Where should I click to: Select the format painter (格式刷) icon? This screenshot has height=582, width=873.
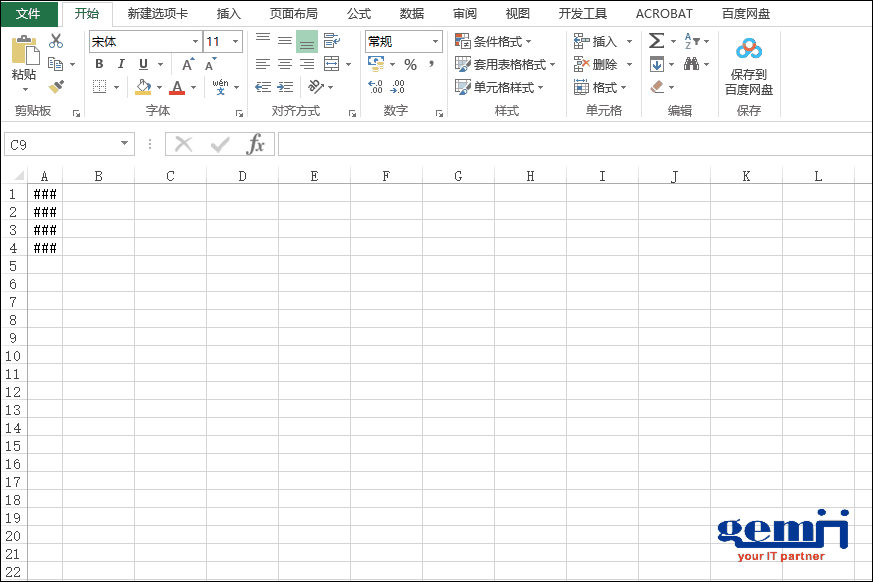[x=57, y=88]
